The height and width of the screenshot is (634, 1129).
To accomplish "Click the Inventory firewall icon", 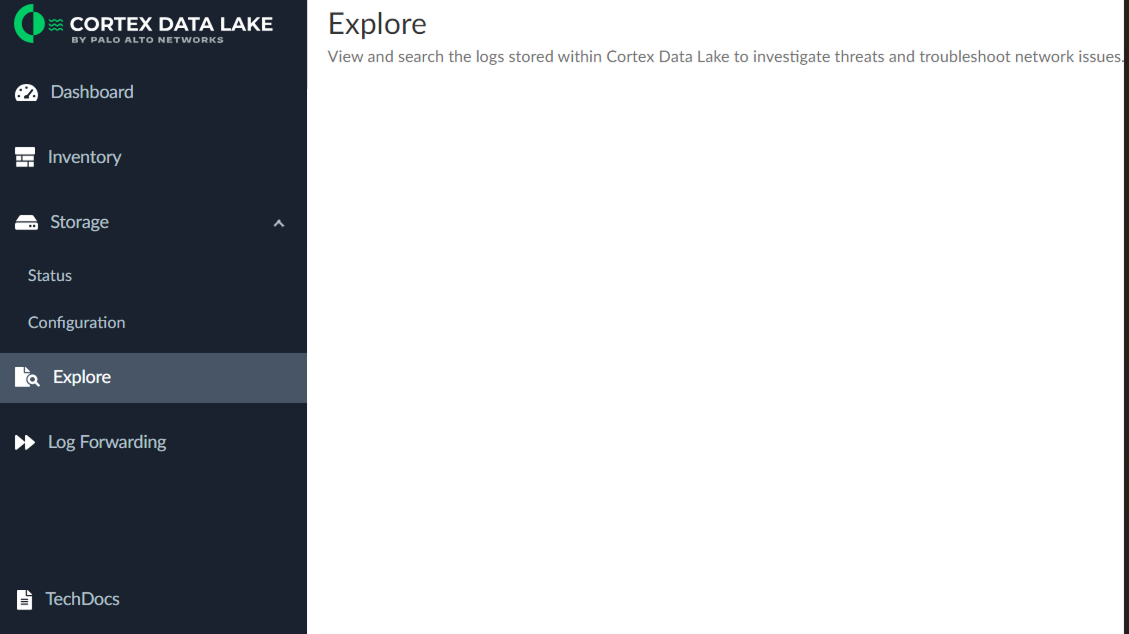I will tap(25, 157).
